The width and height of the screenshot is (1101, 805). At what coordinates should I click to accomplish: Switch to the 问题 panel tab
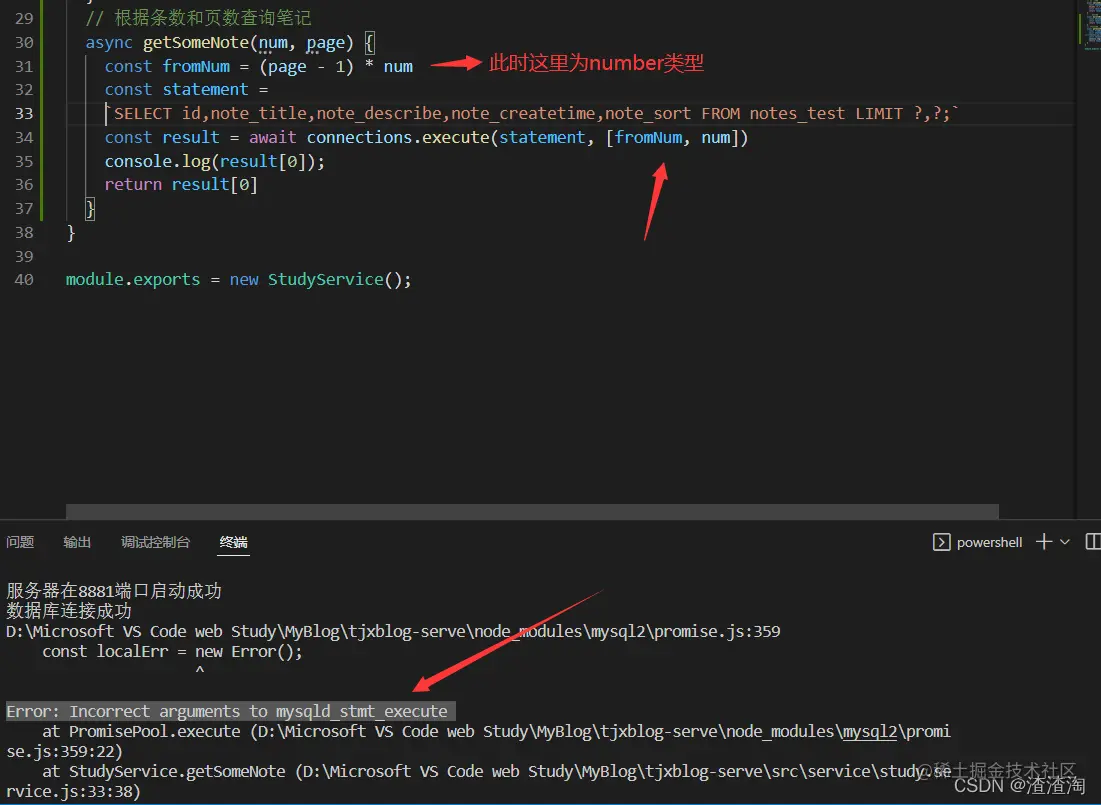point(20,542)
